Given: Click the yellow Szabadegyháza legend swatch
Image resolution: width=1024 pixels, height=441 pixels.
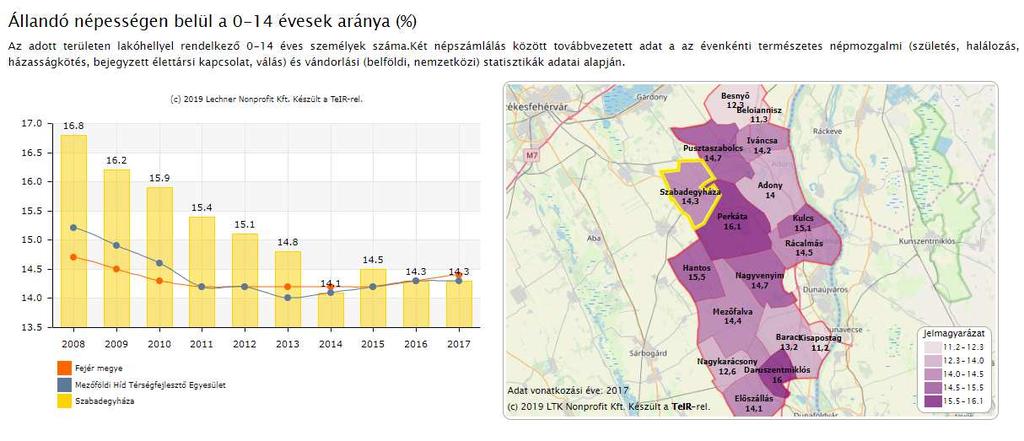Looking at the screenshot, I should point(63,402).
